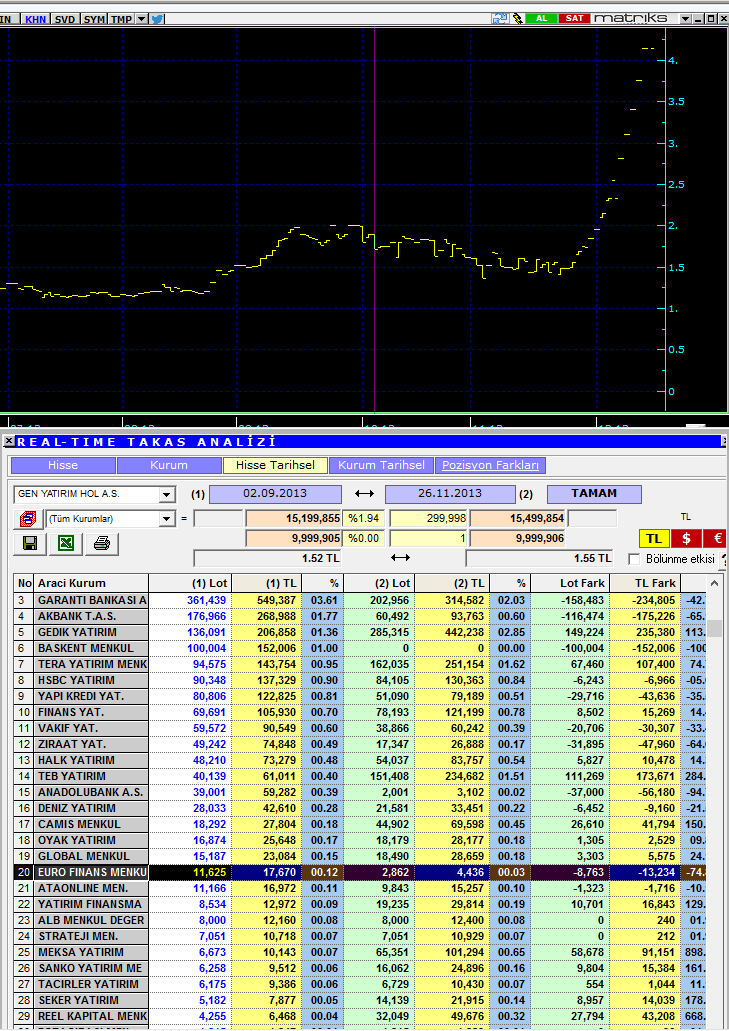Click start date field 02.09.2013

click(x=275, y=494)
